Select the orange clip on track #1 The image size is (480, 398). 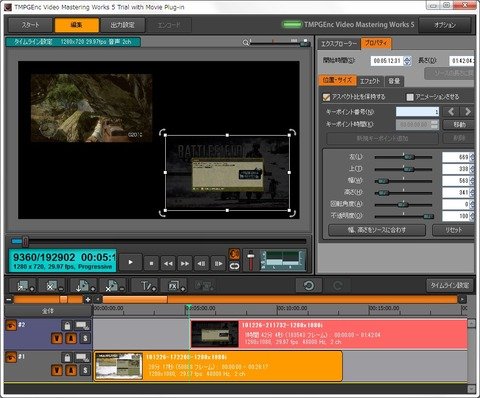pos(218,366)
